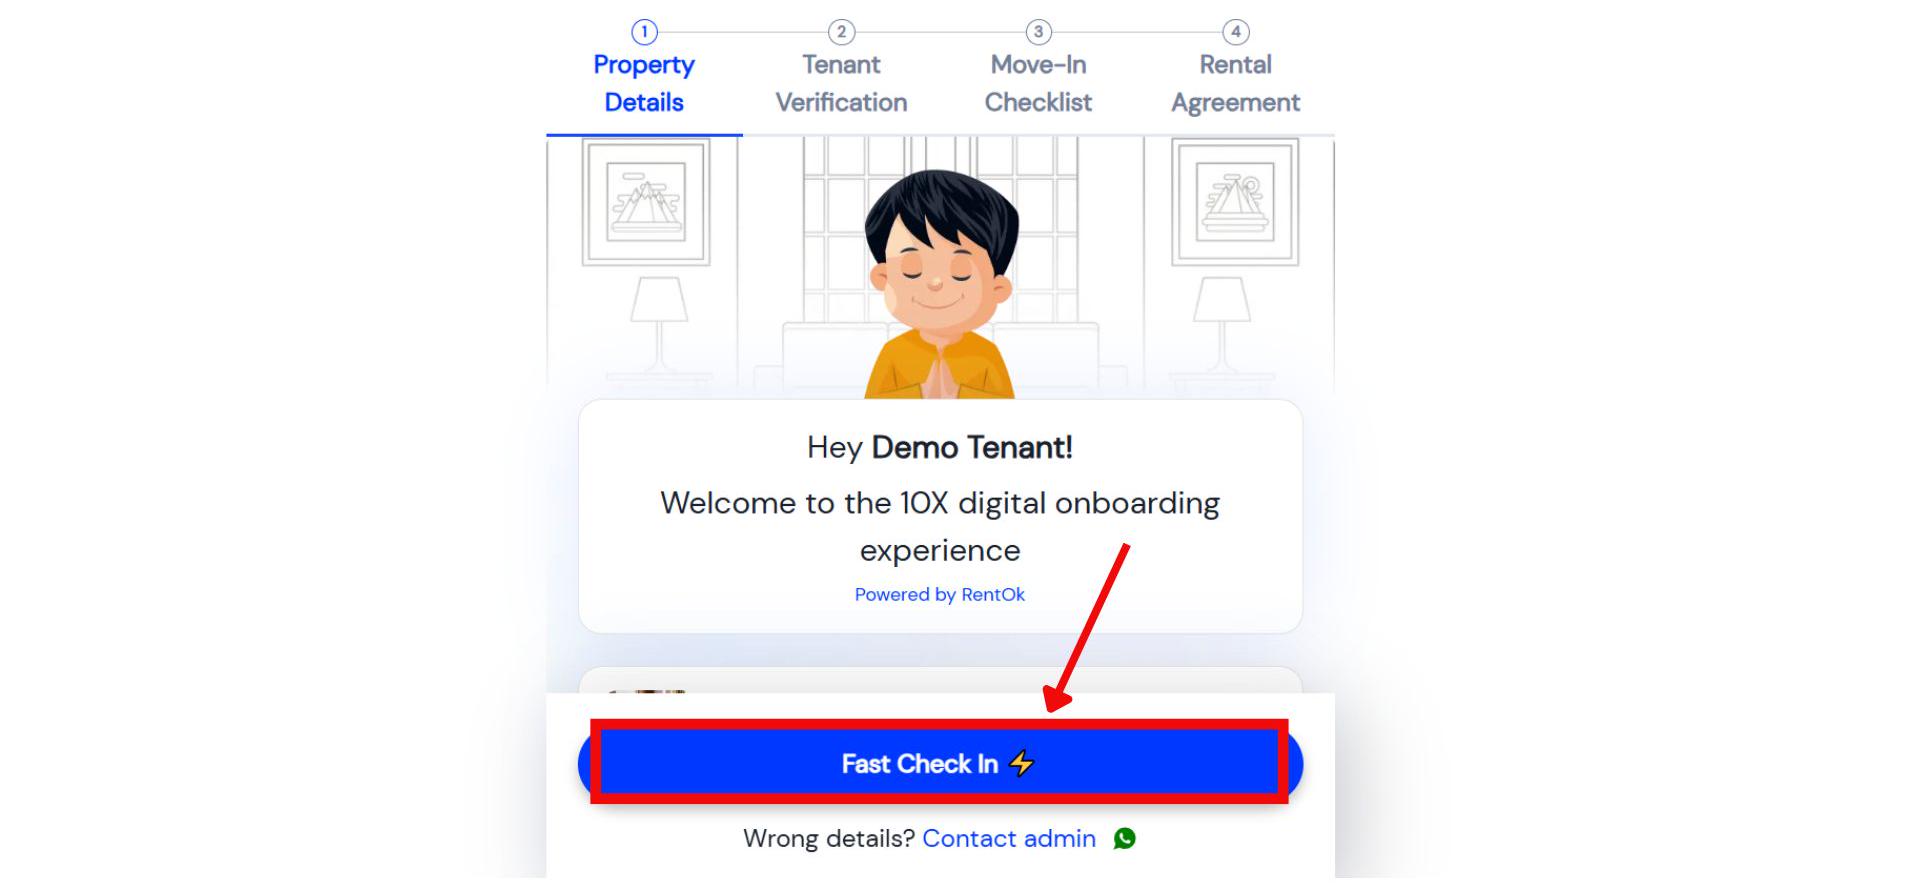Select the Rental Agreement tab
The height and width of the screenshot is (888, 1920).
click(x=1236, y=83)
